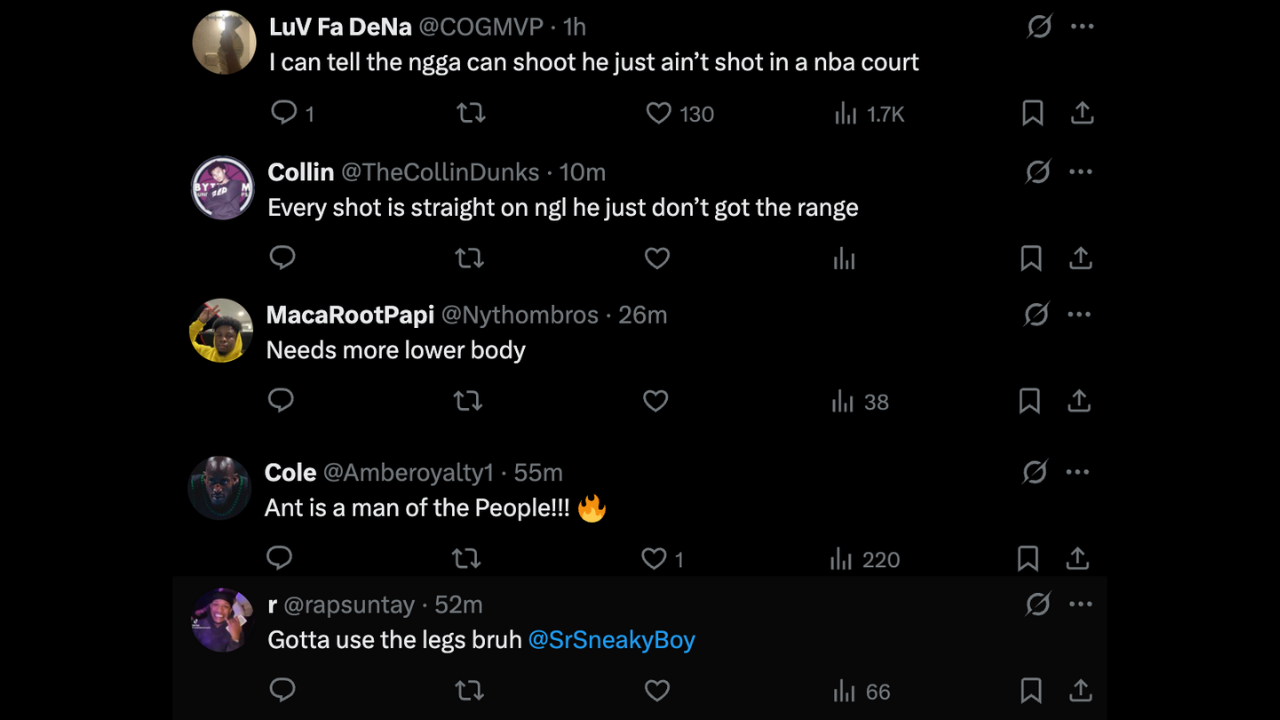Like MacaRootPapi's "Needs more lower body" reply
1280x720 pixels.
click(655, 401)
